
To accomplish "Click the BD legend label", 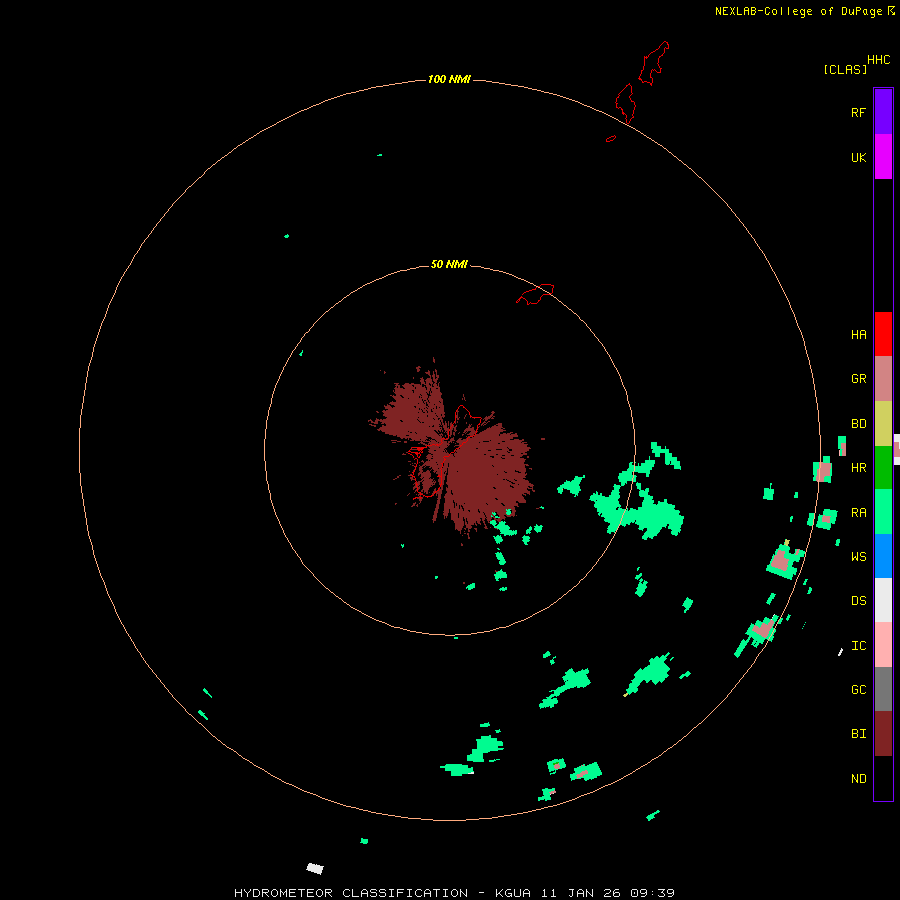I will click(858, 424).
